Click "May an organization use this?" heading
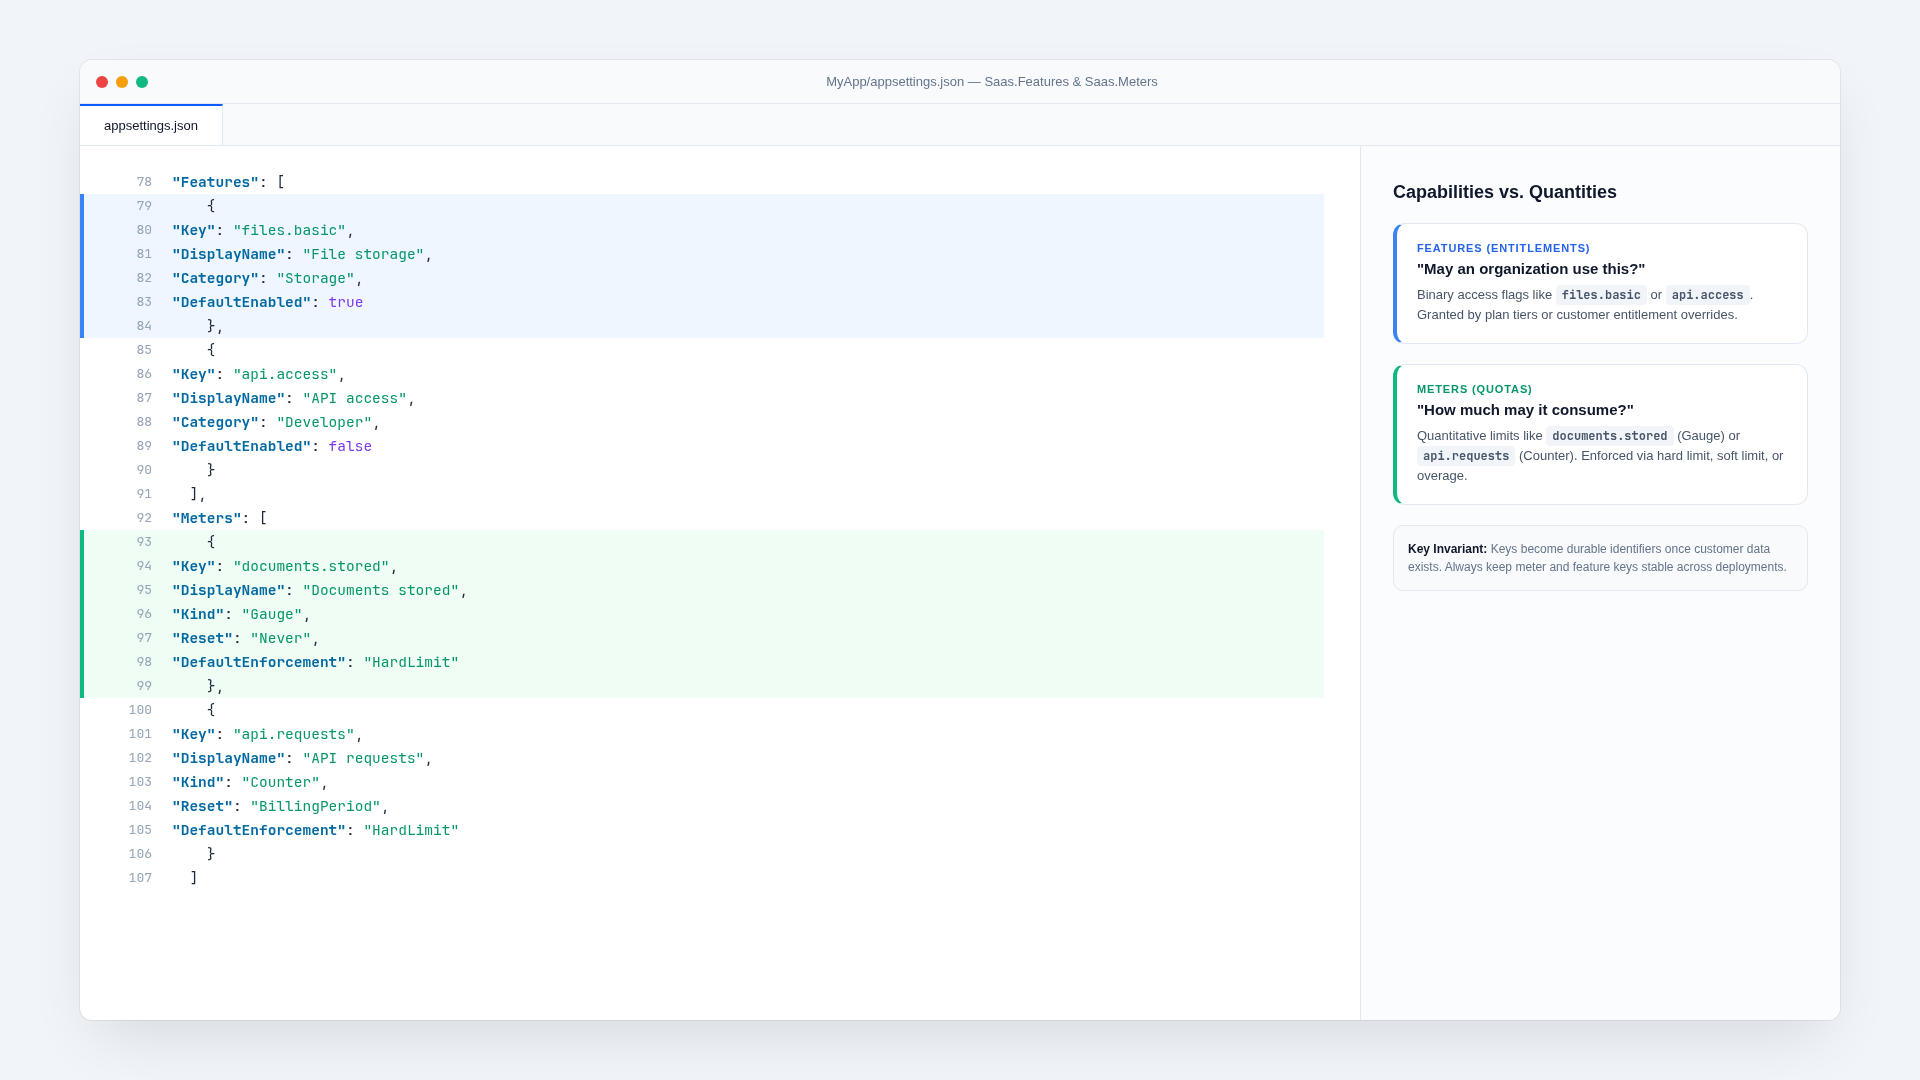Image resolution: width=1920 pixels, height=1080 pixels. point(1531,269)
